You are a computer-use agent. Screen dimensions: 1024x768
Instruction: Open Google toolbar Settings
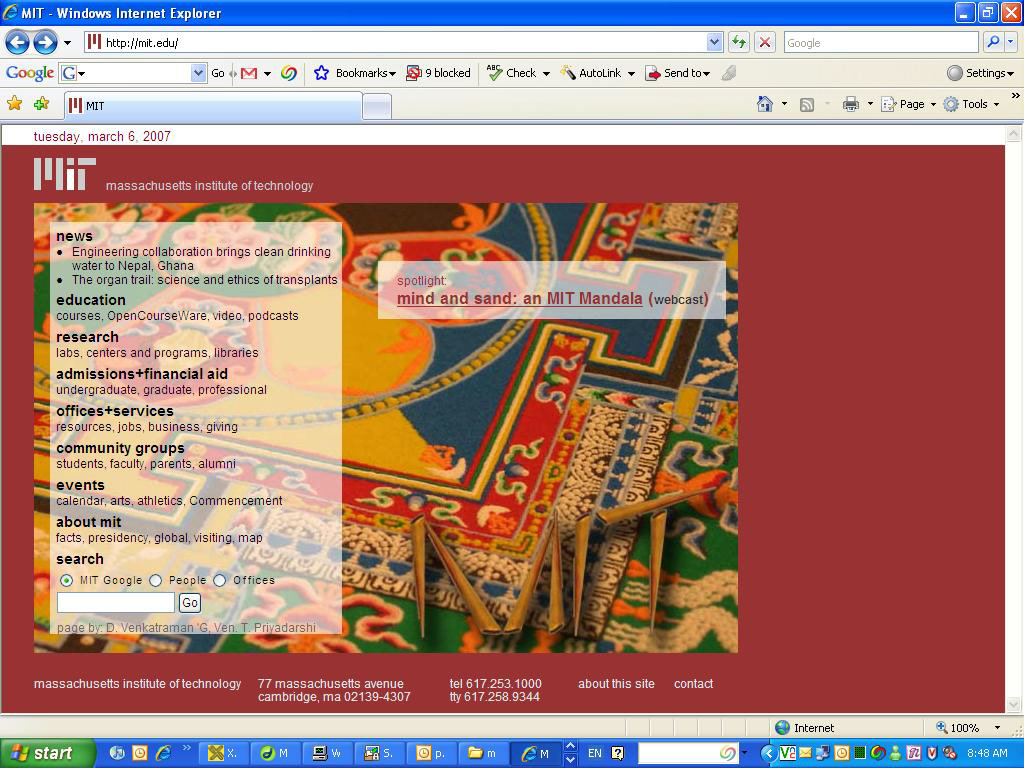coord(980,73)
